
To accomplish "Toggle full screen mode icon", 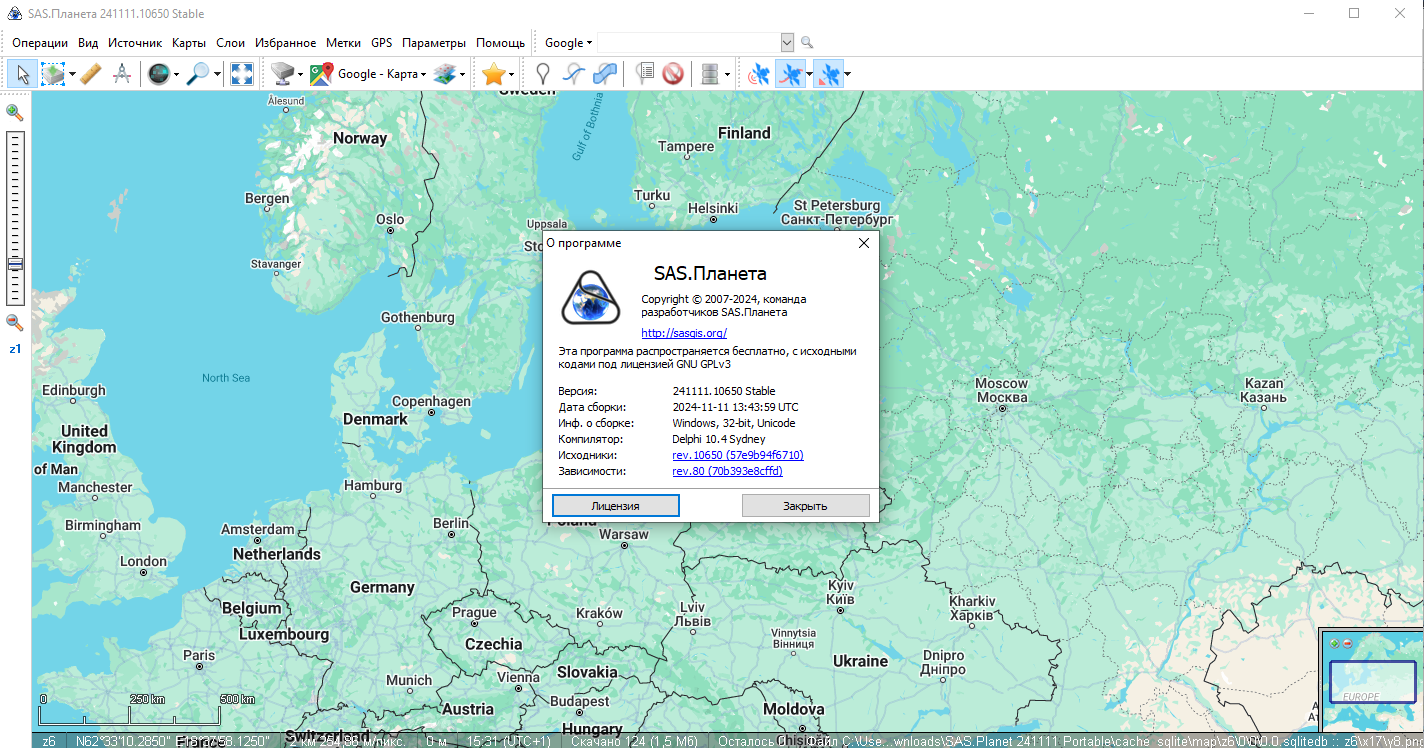I will pos(241,73).
